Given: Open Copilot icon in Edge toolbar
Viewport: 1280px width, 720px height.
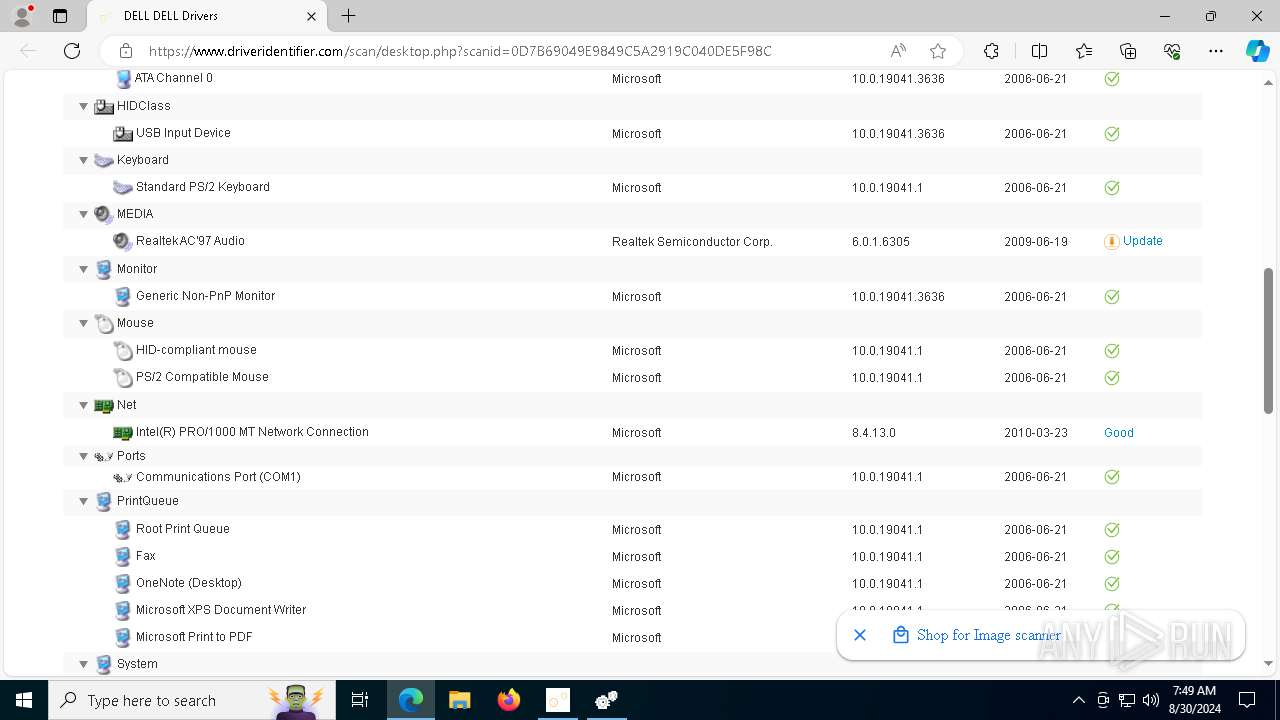Looking at the screenshot, I should pos(1257,51).
